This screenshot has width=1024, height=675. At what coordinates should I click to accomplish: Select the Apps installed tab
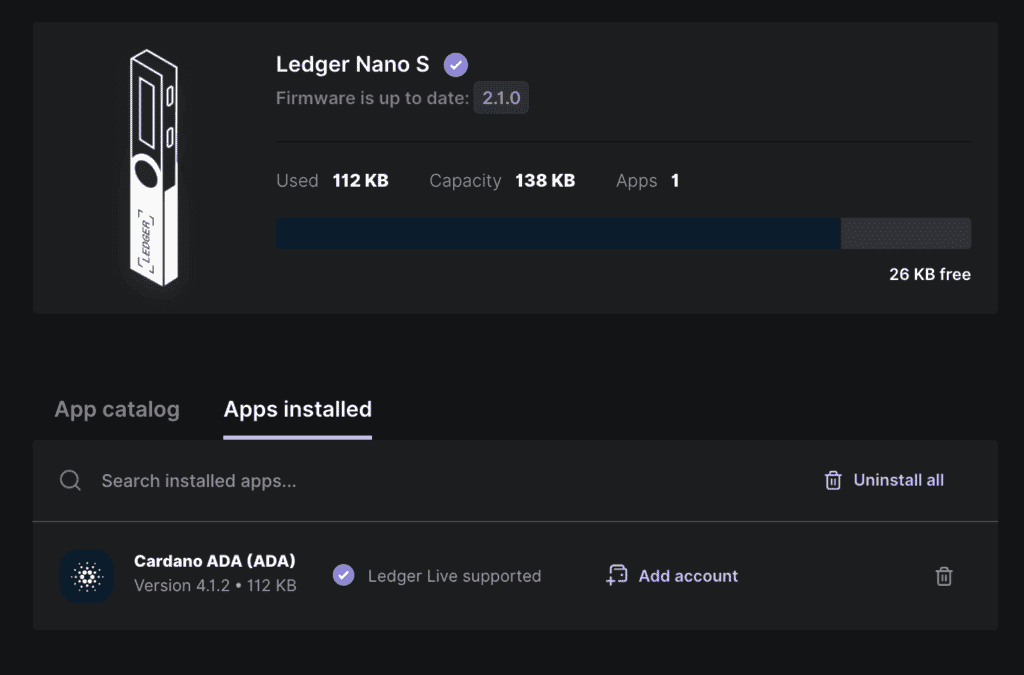(297, 409)
